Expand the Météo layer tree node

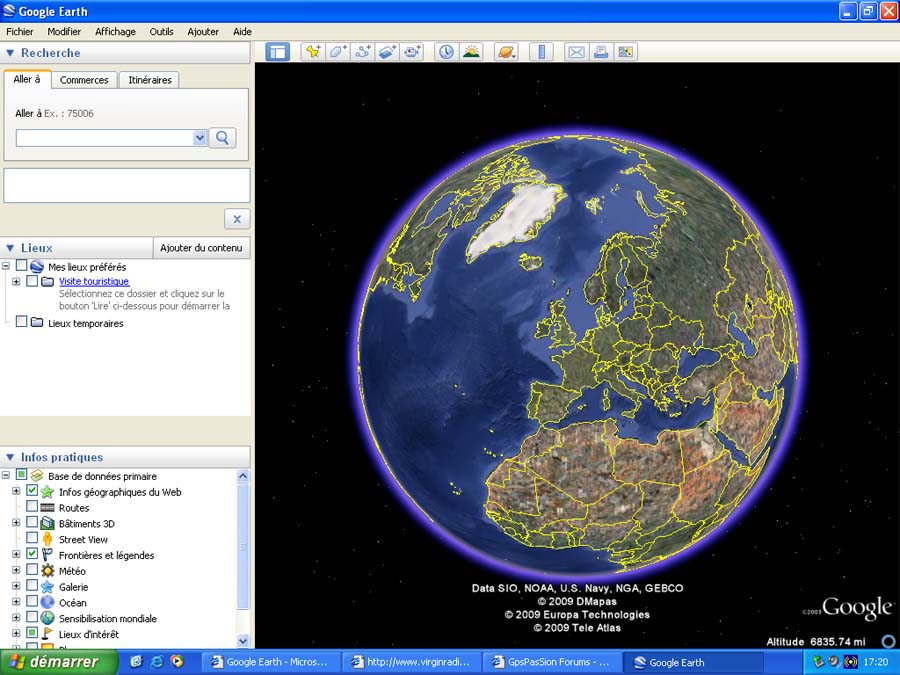[x=16, y=571]
